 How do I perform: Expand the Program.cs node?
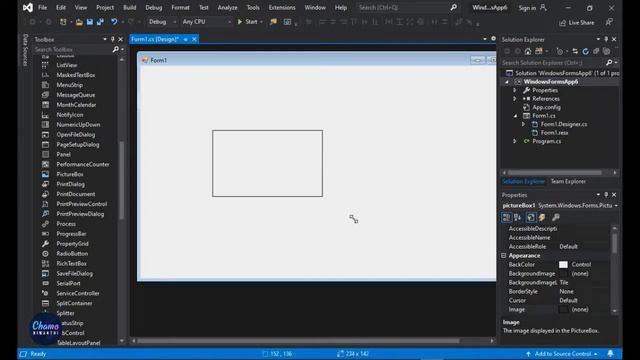coord(515,141)
